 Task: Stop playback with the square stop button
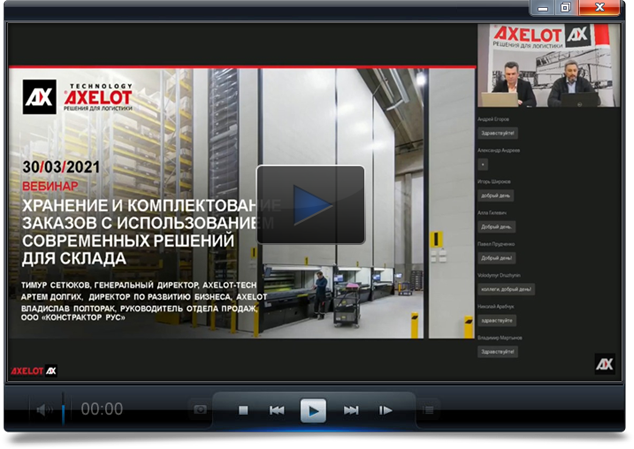[243, 411]
